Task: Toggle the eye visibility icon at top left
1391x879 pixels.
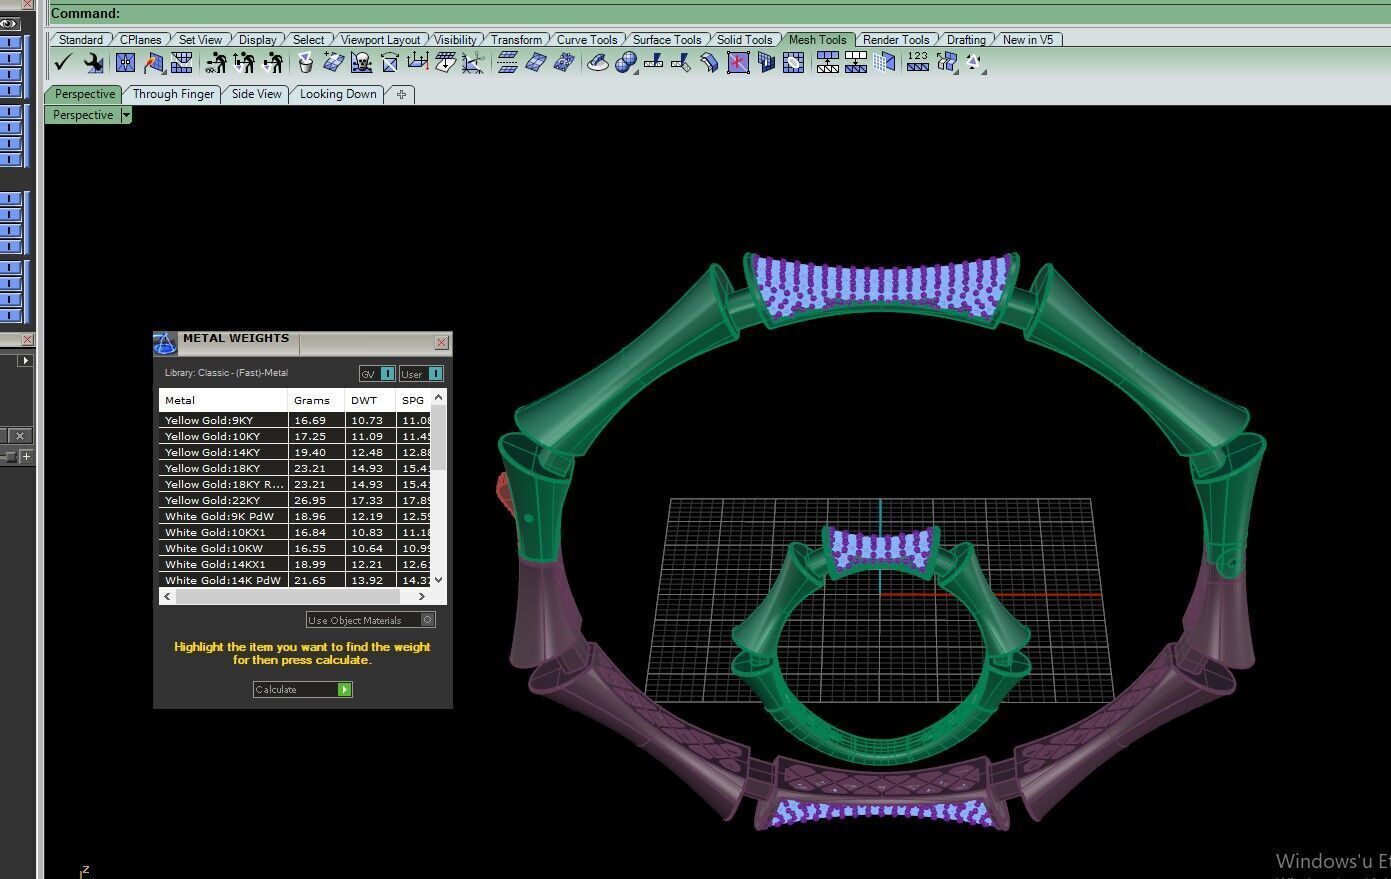Action: point(9,23)
